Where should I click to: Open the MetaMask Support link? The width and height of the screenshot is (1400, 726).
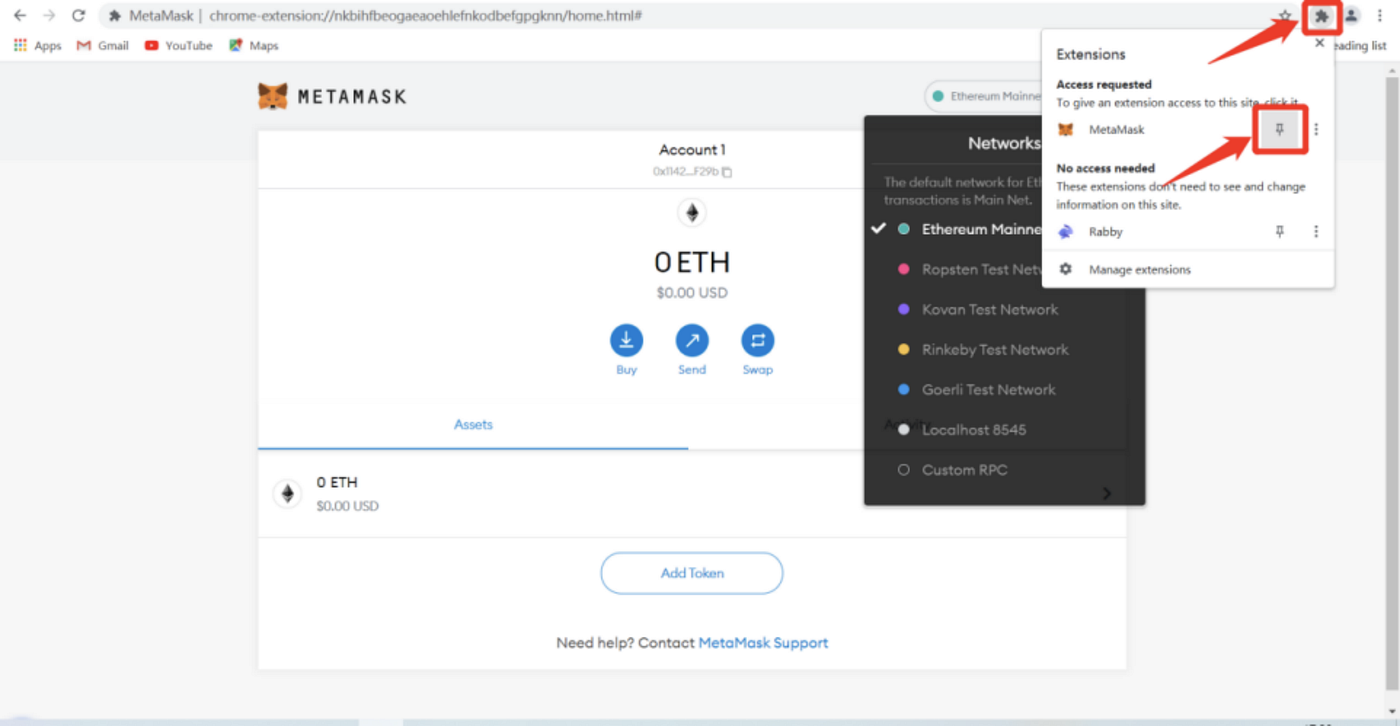(763, 643)
